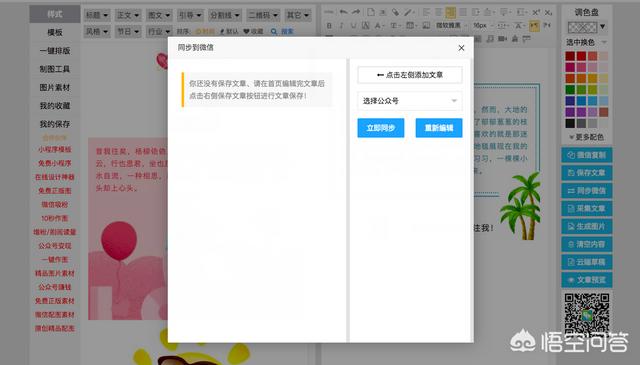640x365 pixels.
Task: Select the 样式 tab in sidebar
Action: click(x=55, y=14)
